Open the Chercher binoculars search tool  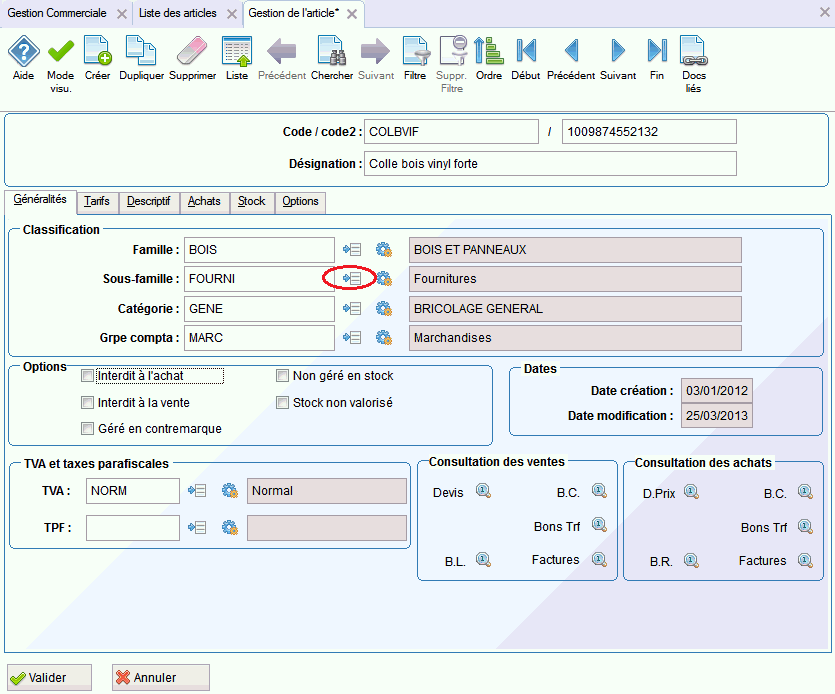(332, 51)
